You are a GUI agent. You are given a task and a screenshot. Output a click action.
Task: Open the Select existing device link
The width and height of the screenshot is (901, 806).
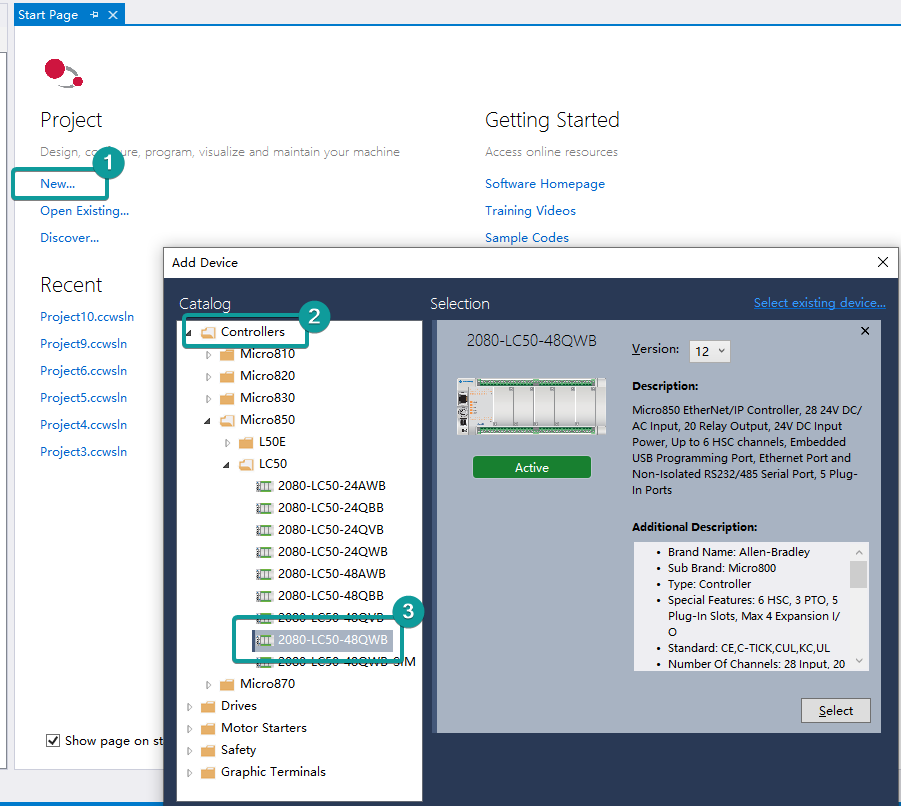[x=819, y=303]
